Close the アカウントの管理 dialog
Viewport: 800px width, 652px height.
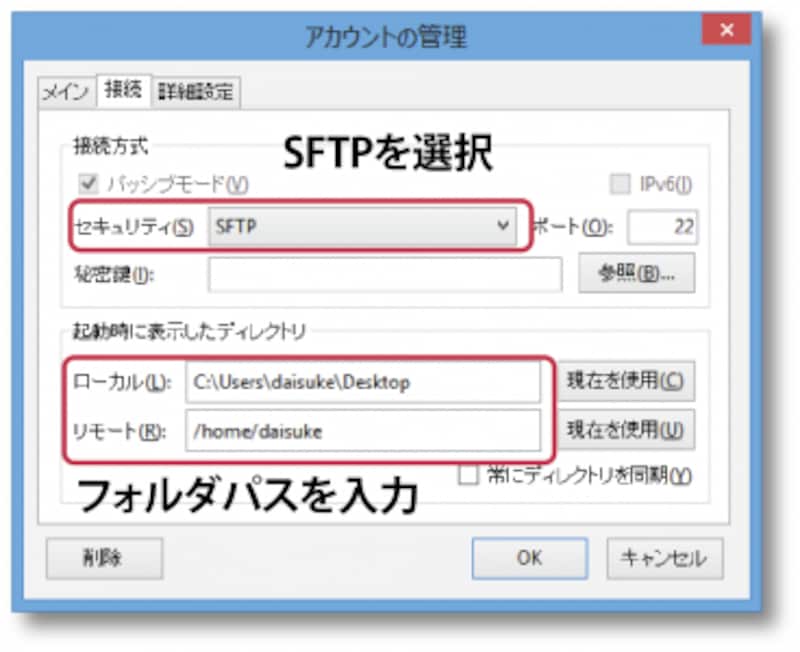(x=727, y=30)
